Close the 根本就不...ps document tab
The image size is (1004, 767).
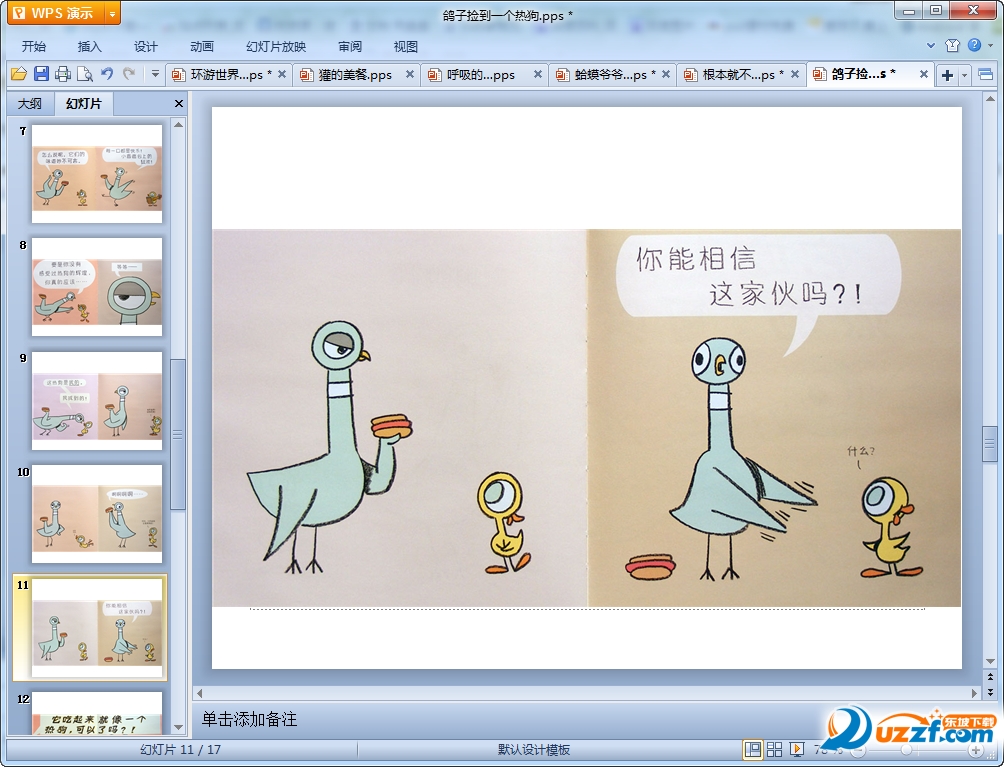(x=795, y=74)
